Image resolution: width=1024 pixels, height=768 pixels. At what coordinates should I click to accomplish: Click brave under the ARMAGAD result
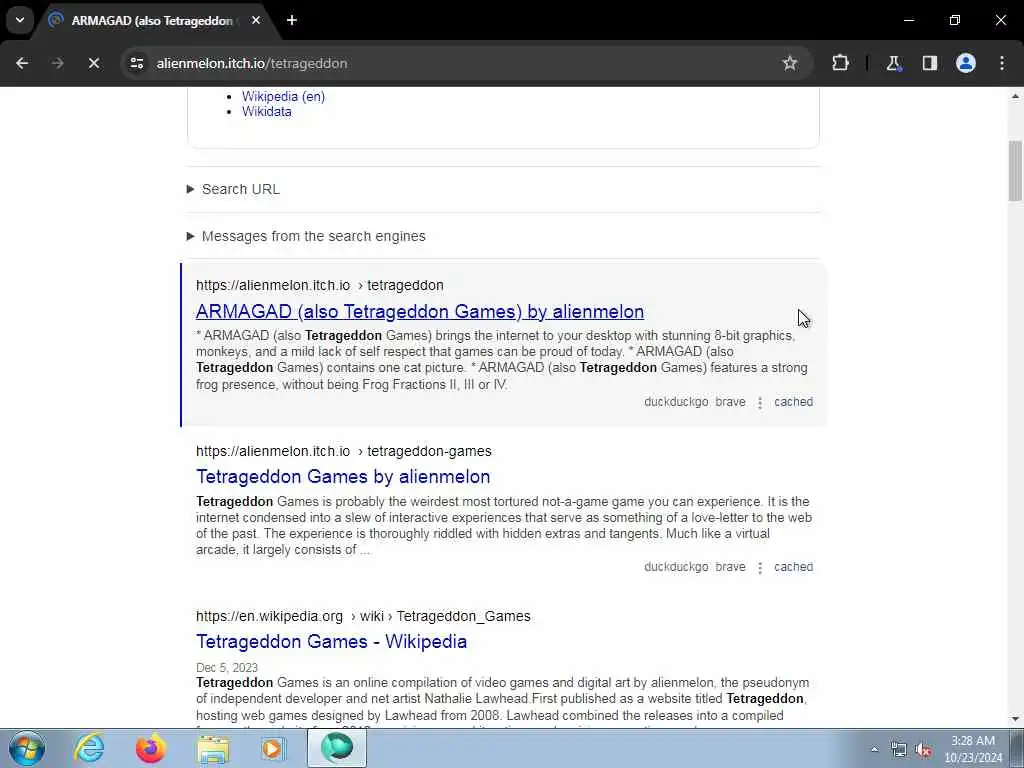730,402
